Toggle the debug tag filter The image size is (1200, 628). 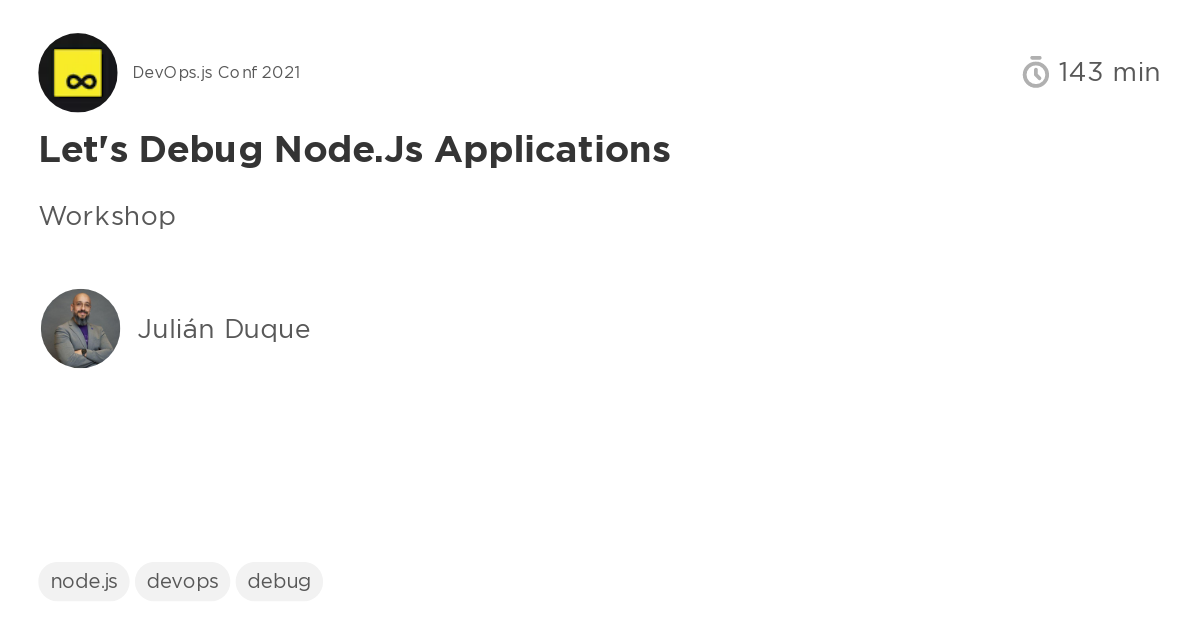(x=279, y=581)
